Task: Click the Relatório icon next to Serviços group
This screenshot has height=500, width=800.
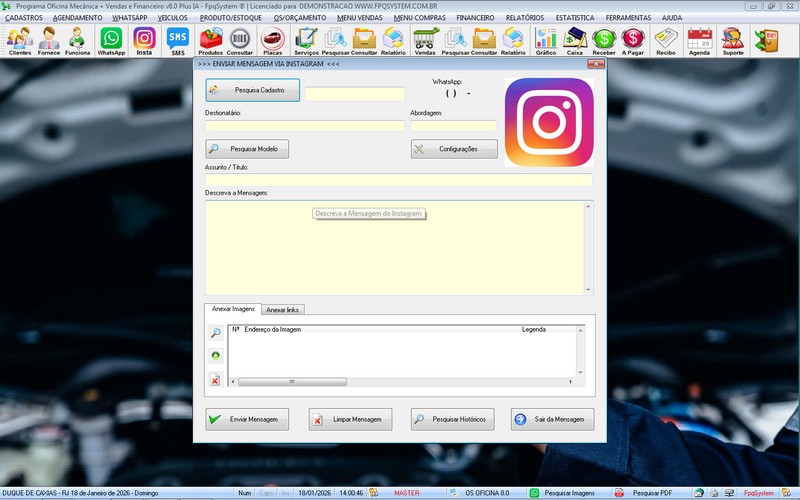Action: (393, 41)
